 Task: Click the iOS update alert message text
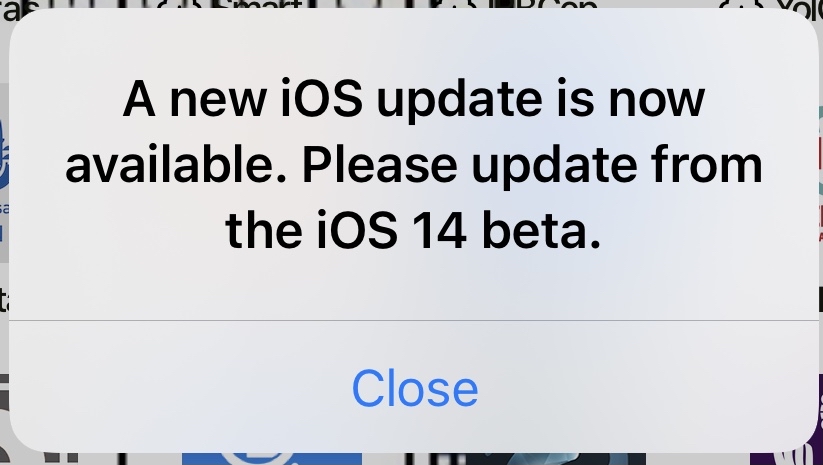[x=414, y=164]
